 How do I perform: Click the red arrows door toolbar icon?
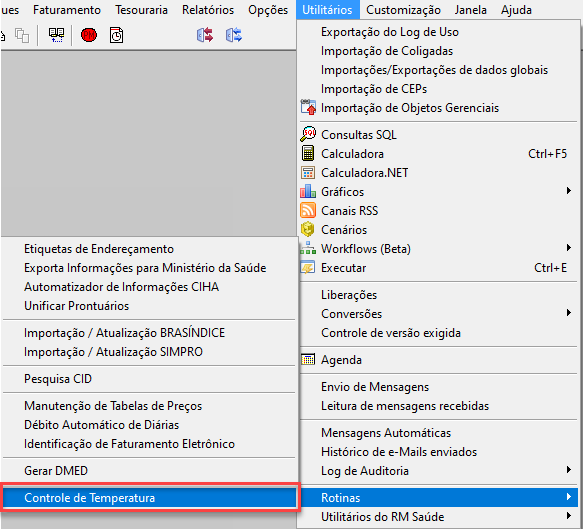click(x=205, y=35)
